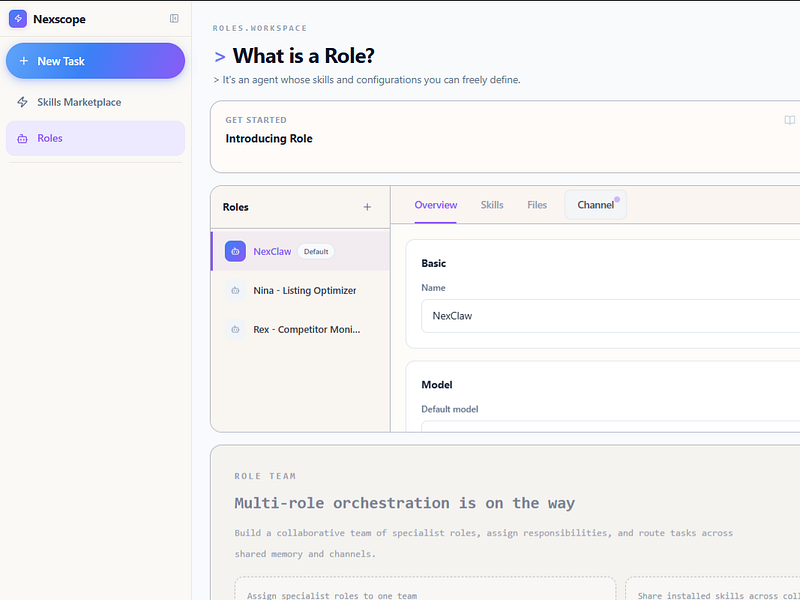
Task: Click the Name input field containing NexClaw
Action: pos(610,316)
